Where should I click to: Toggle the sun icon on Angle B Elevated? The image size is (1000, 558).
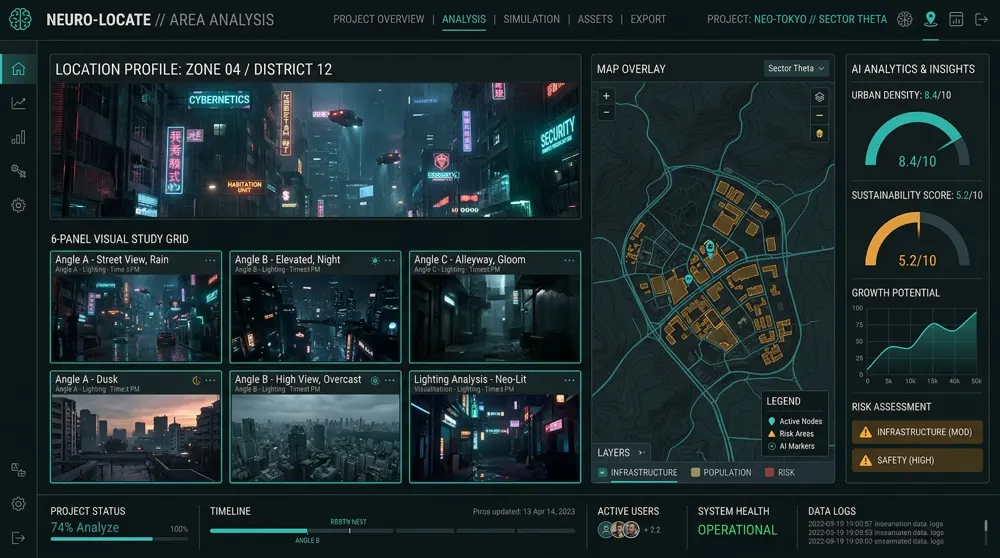pyautogui.click(x=375, y=260)
